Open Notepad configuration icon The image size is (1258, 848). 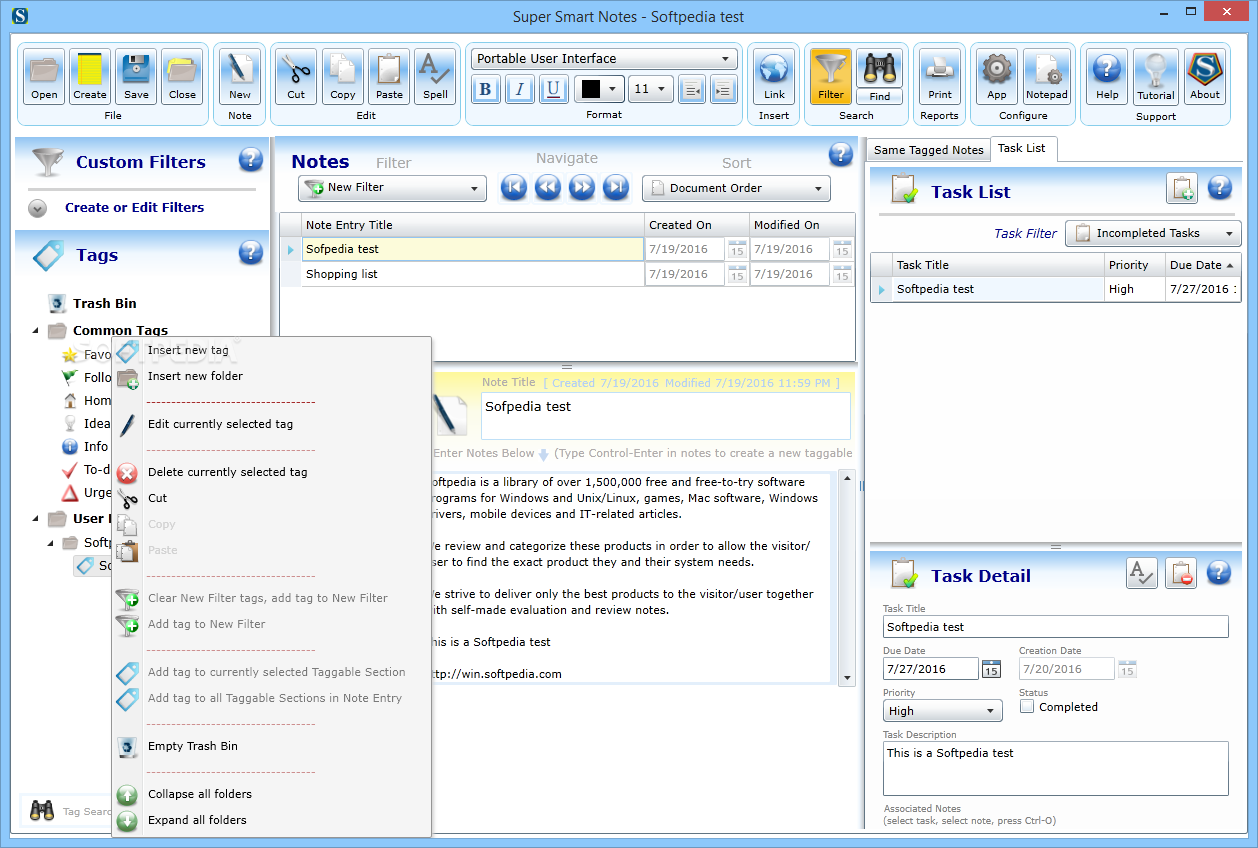(x=1047, y=76)
